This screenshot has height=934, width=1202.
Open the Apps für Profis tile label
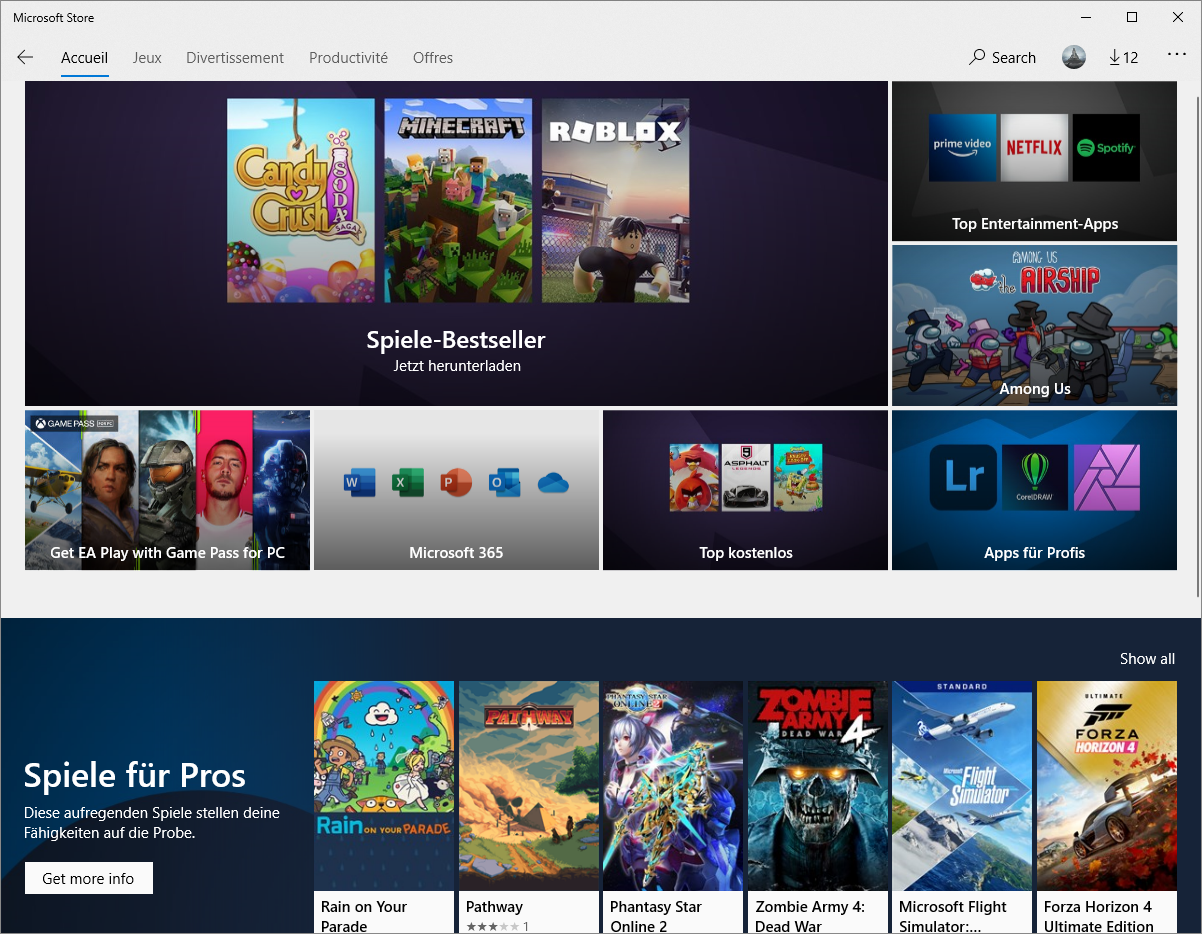point(1034,553)
